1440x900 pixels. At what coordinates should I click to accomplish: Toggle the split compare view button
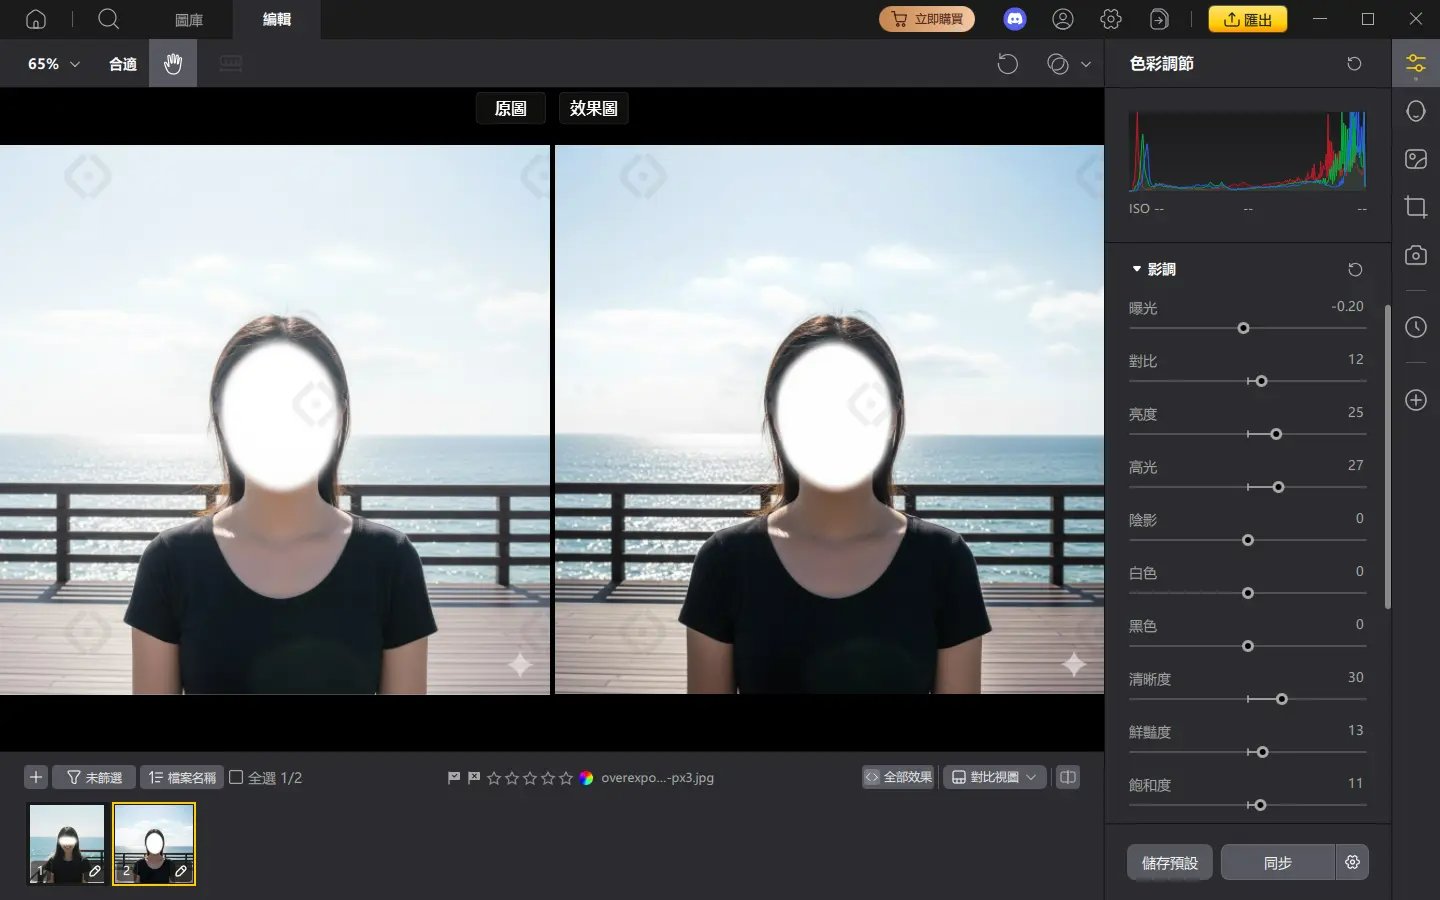click(1068, 777)
